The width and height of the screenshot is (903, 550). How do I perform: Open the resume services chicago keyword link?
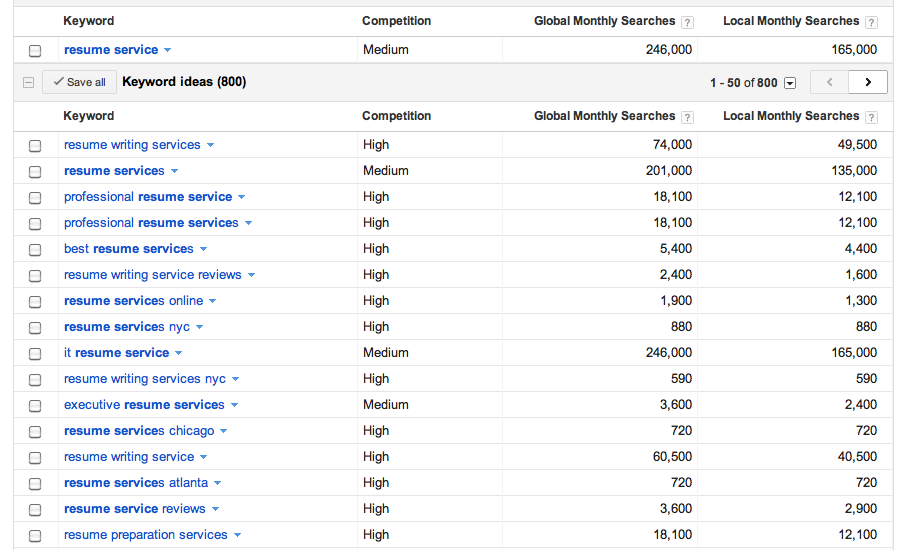tap(139, 431)
